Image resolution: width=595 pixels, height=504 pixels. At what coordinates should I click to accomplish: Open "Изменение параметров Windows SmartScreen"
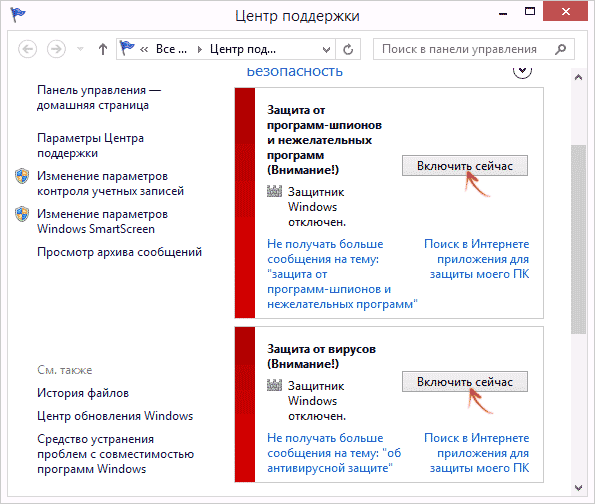point(102,221)
